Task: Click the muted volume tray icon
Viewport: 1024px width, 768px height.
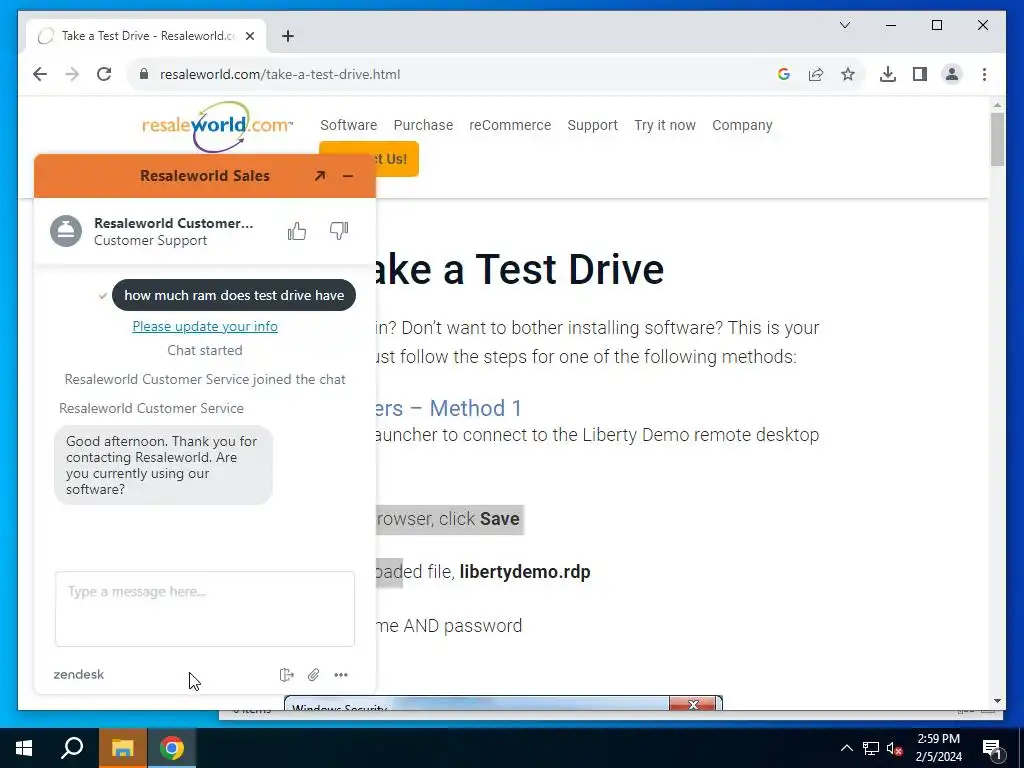Action: (x=895, y=749)
